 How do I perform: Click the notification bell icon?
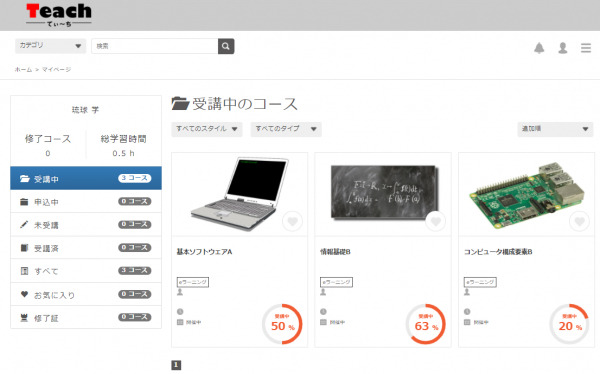click(x=539, y=48)
